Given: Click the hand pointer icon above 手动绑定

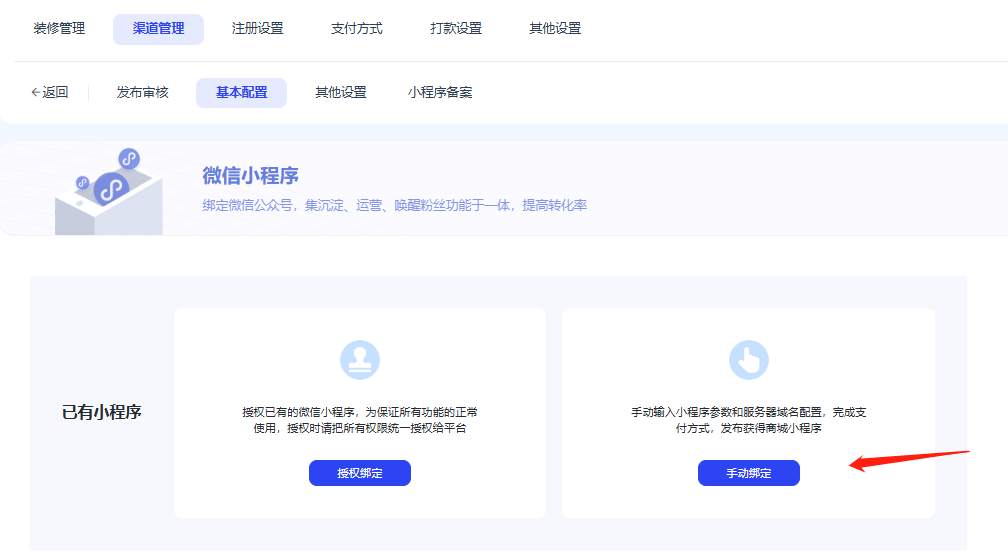Looking at the screenshot, I should click(748, 360).
